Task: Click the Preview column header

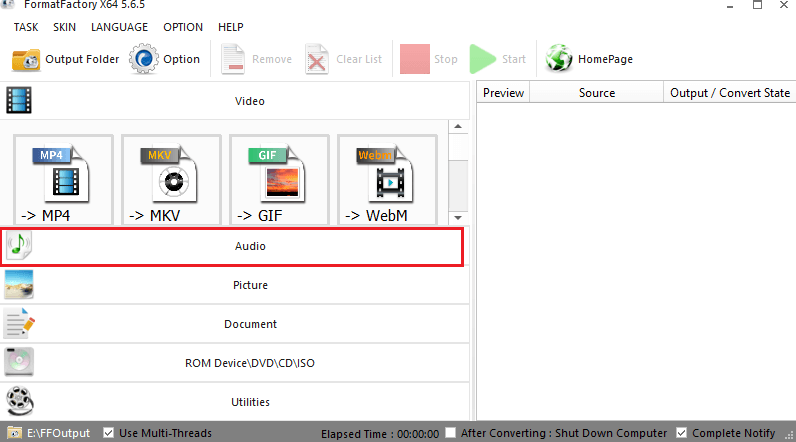Action: (x=503, y=93)
